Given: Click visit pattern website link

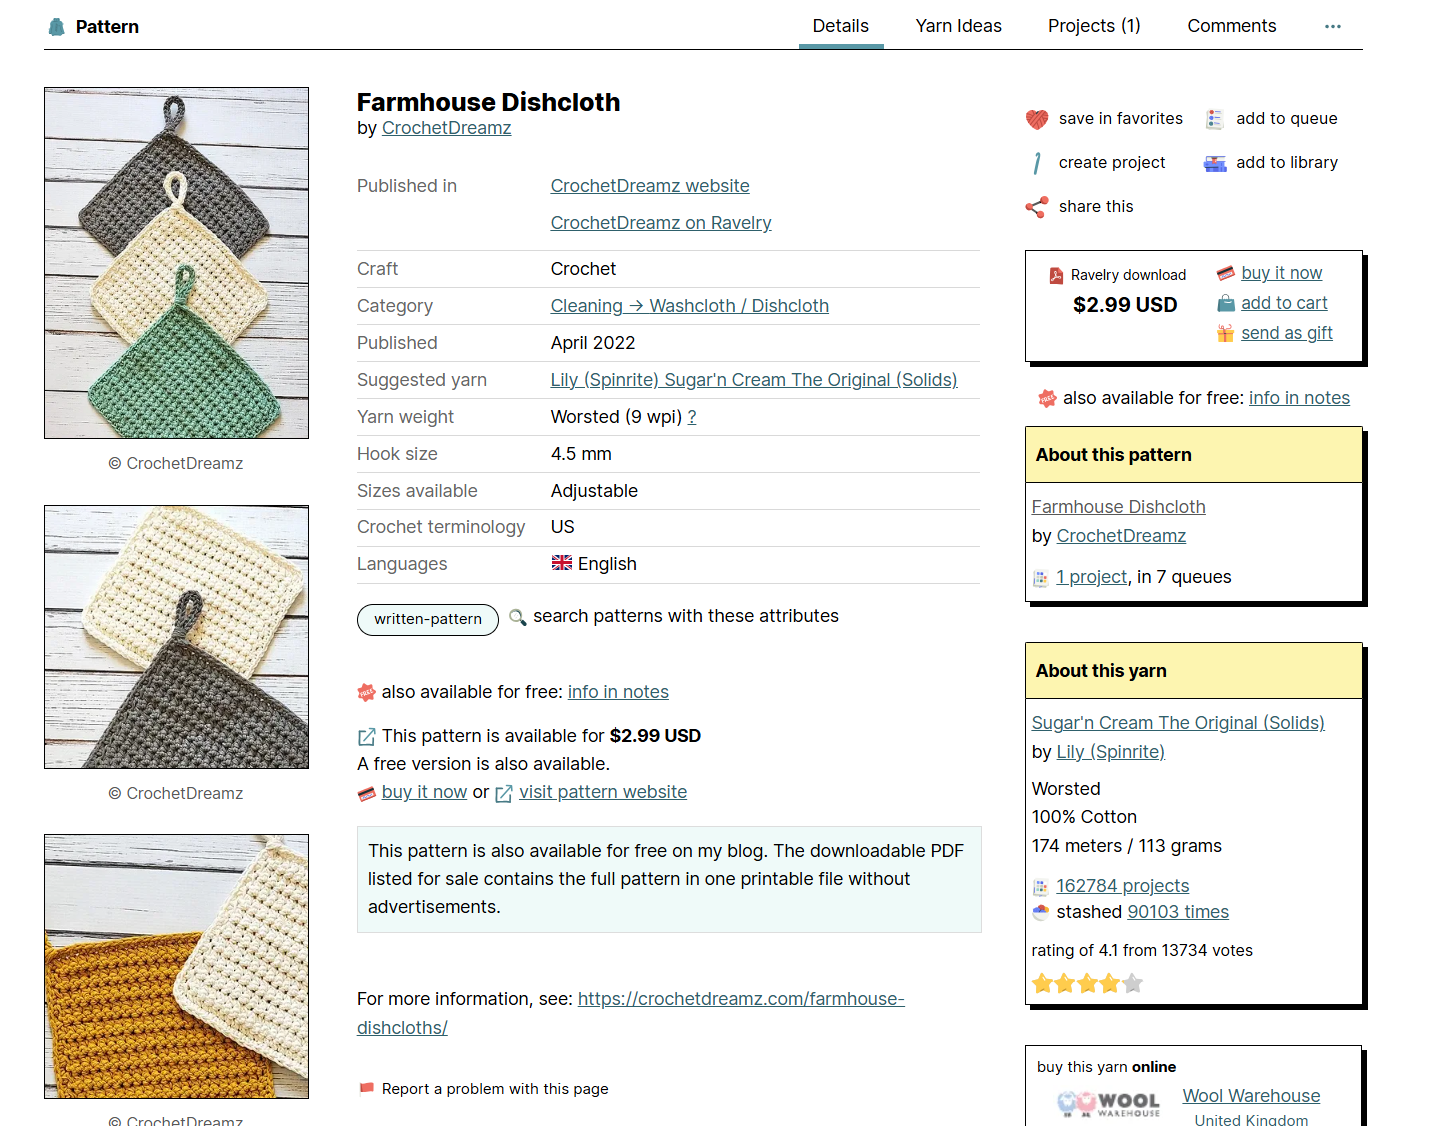Looking at the screenshot, I should [x=603, y=792].
